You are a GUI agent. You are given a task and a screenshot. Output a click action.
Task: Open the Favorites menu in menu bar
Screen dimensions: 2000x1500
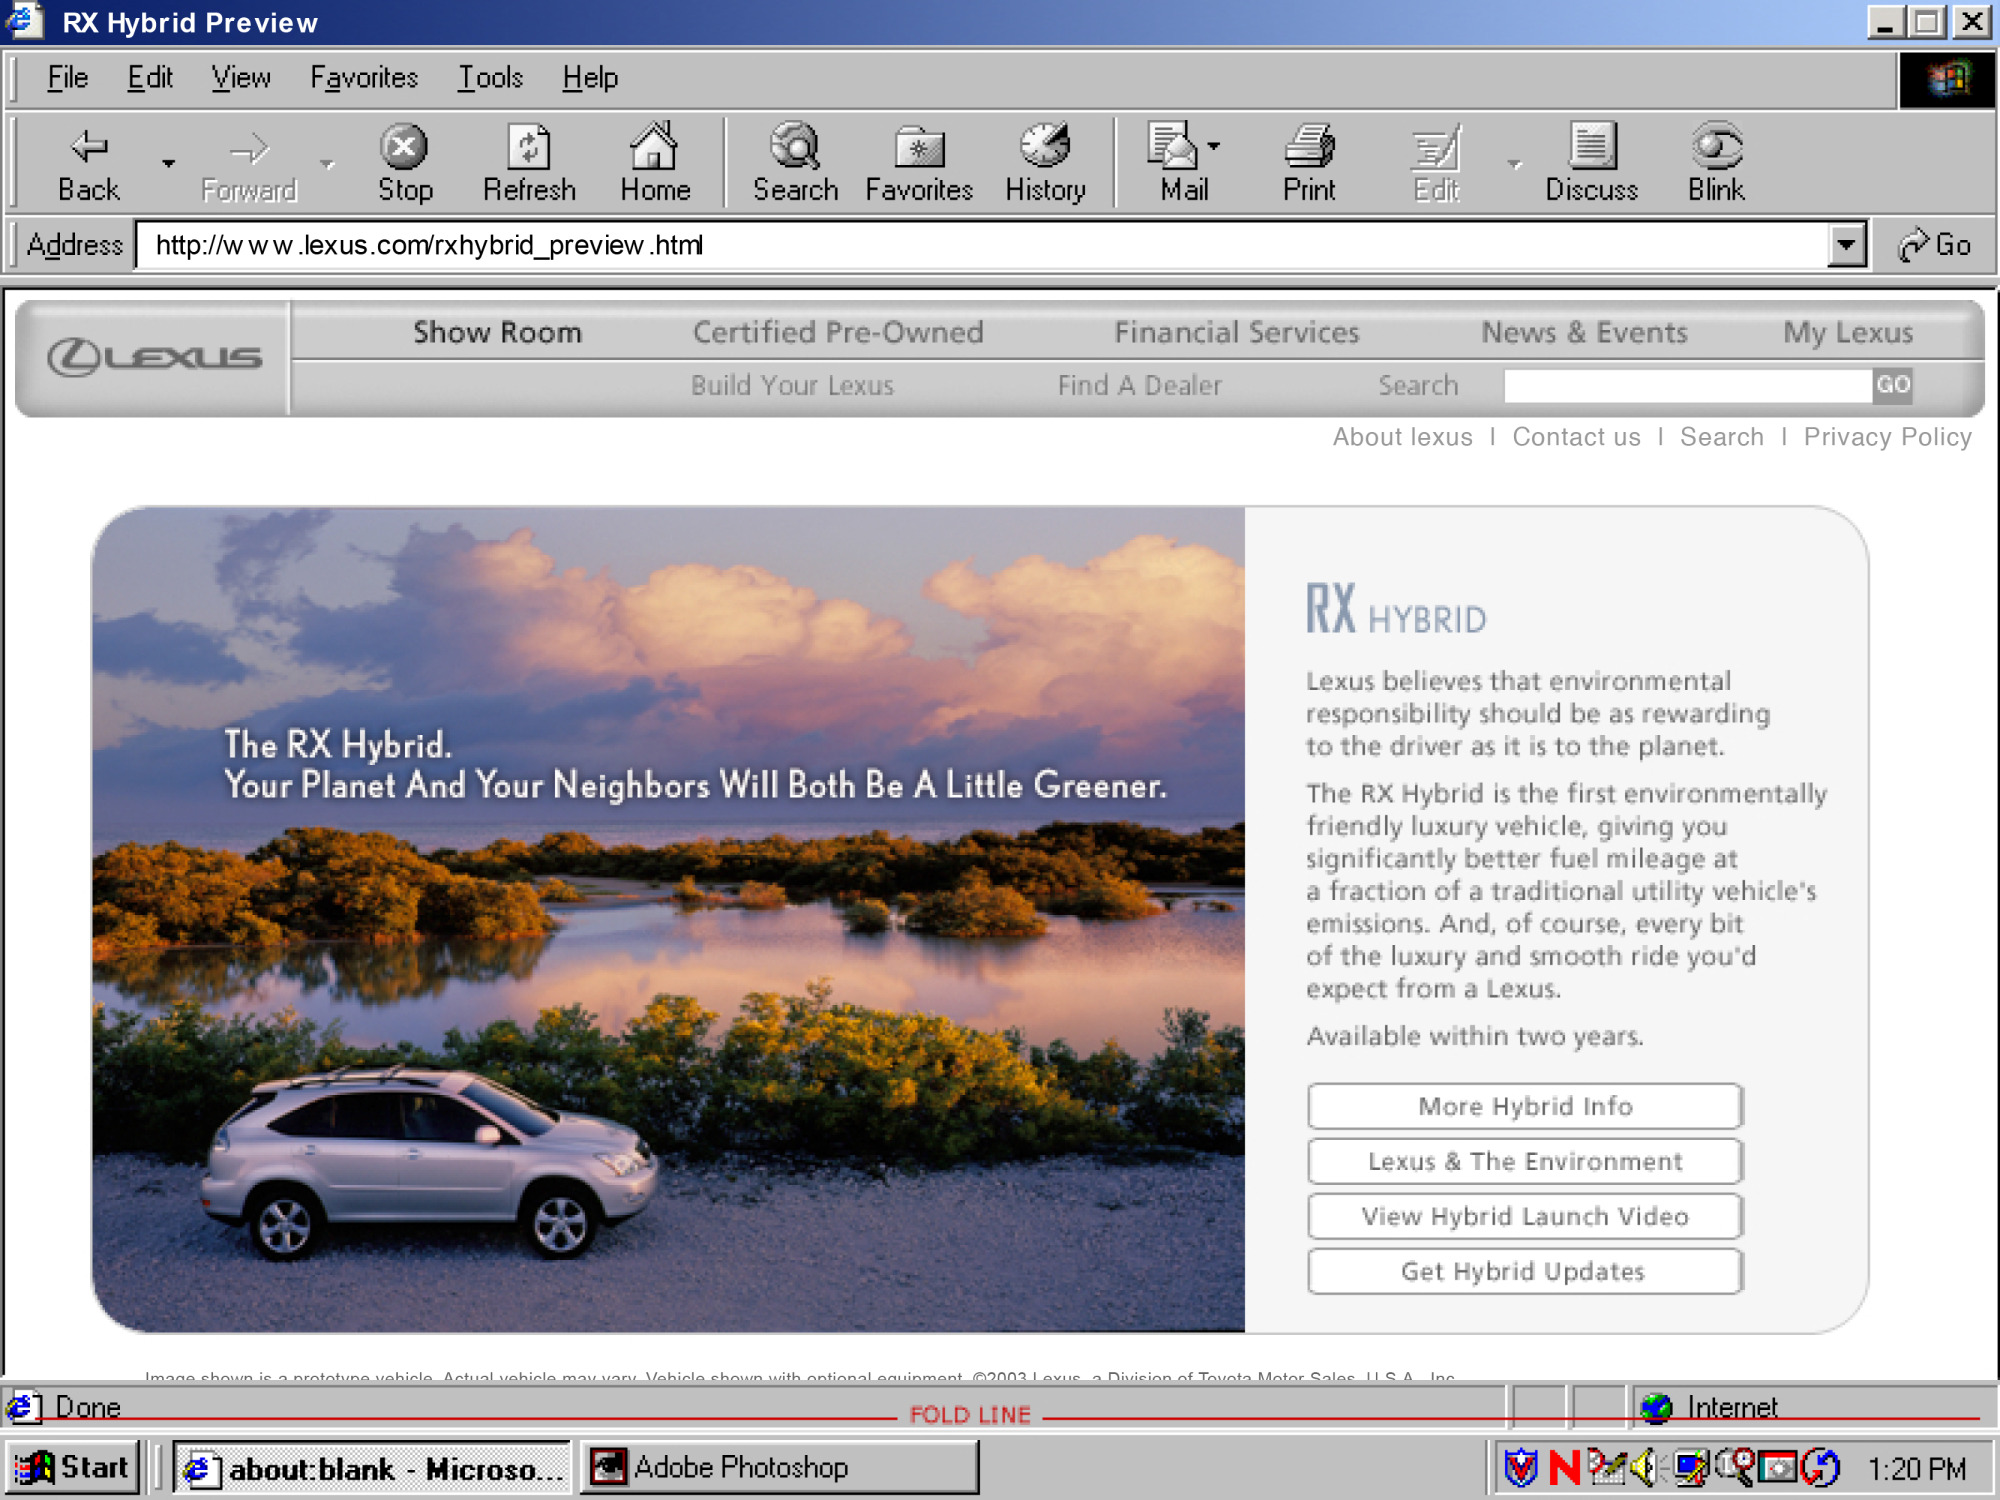coord(364,78)
